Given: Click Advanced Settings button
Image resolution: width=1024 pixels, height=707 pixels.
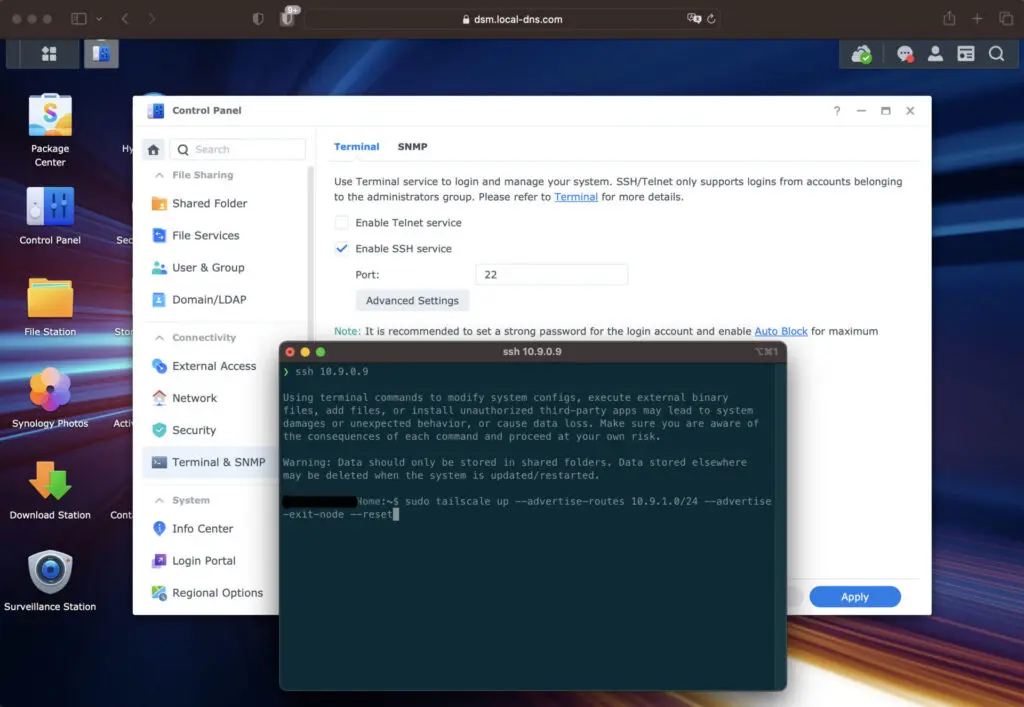Looking at the screenshot, I should [412, 300].
